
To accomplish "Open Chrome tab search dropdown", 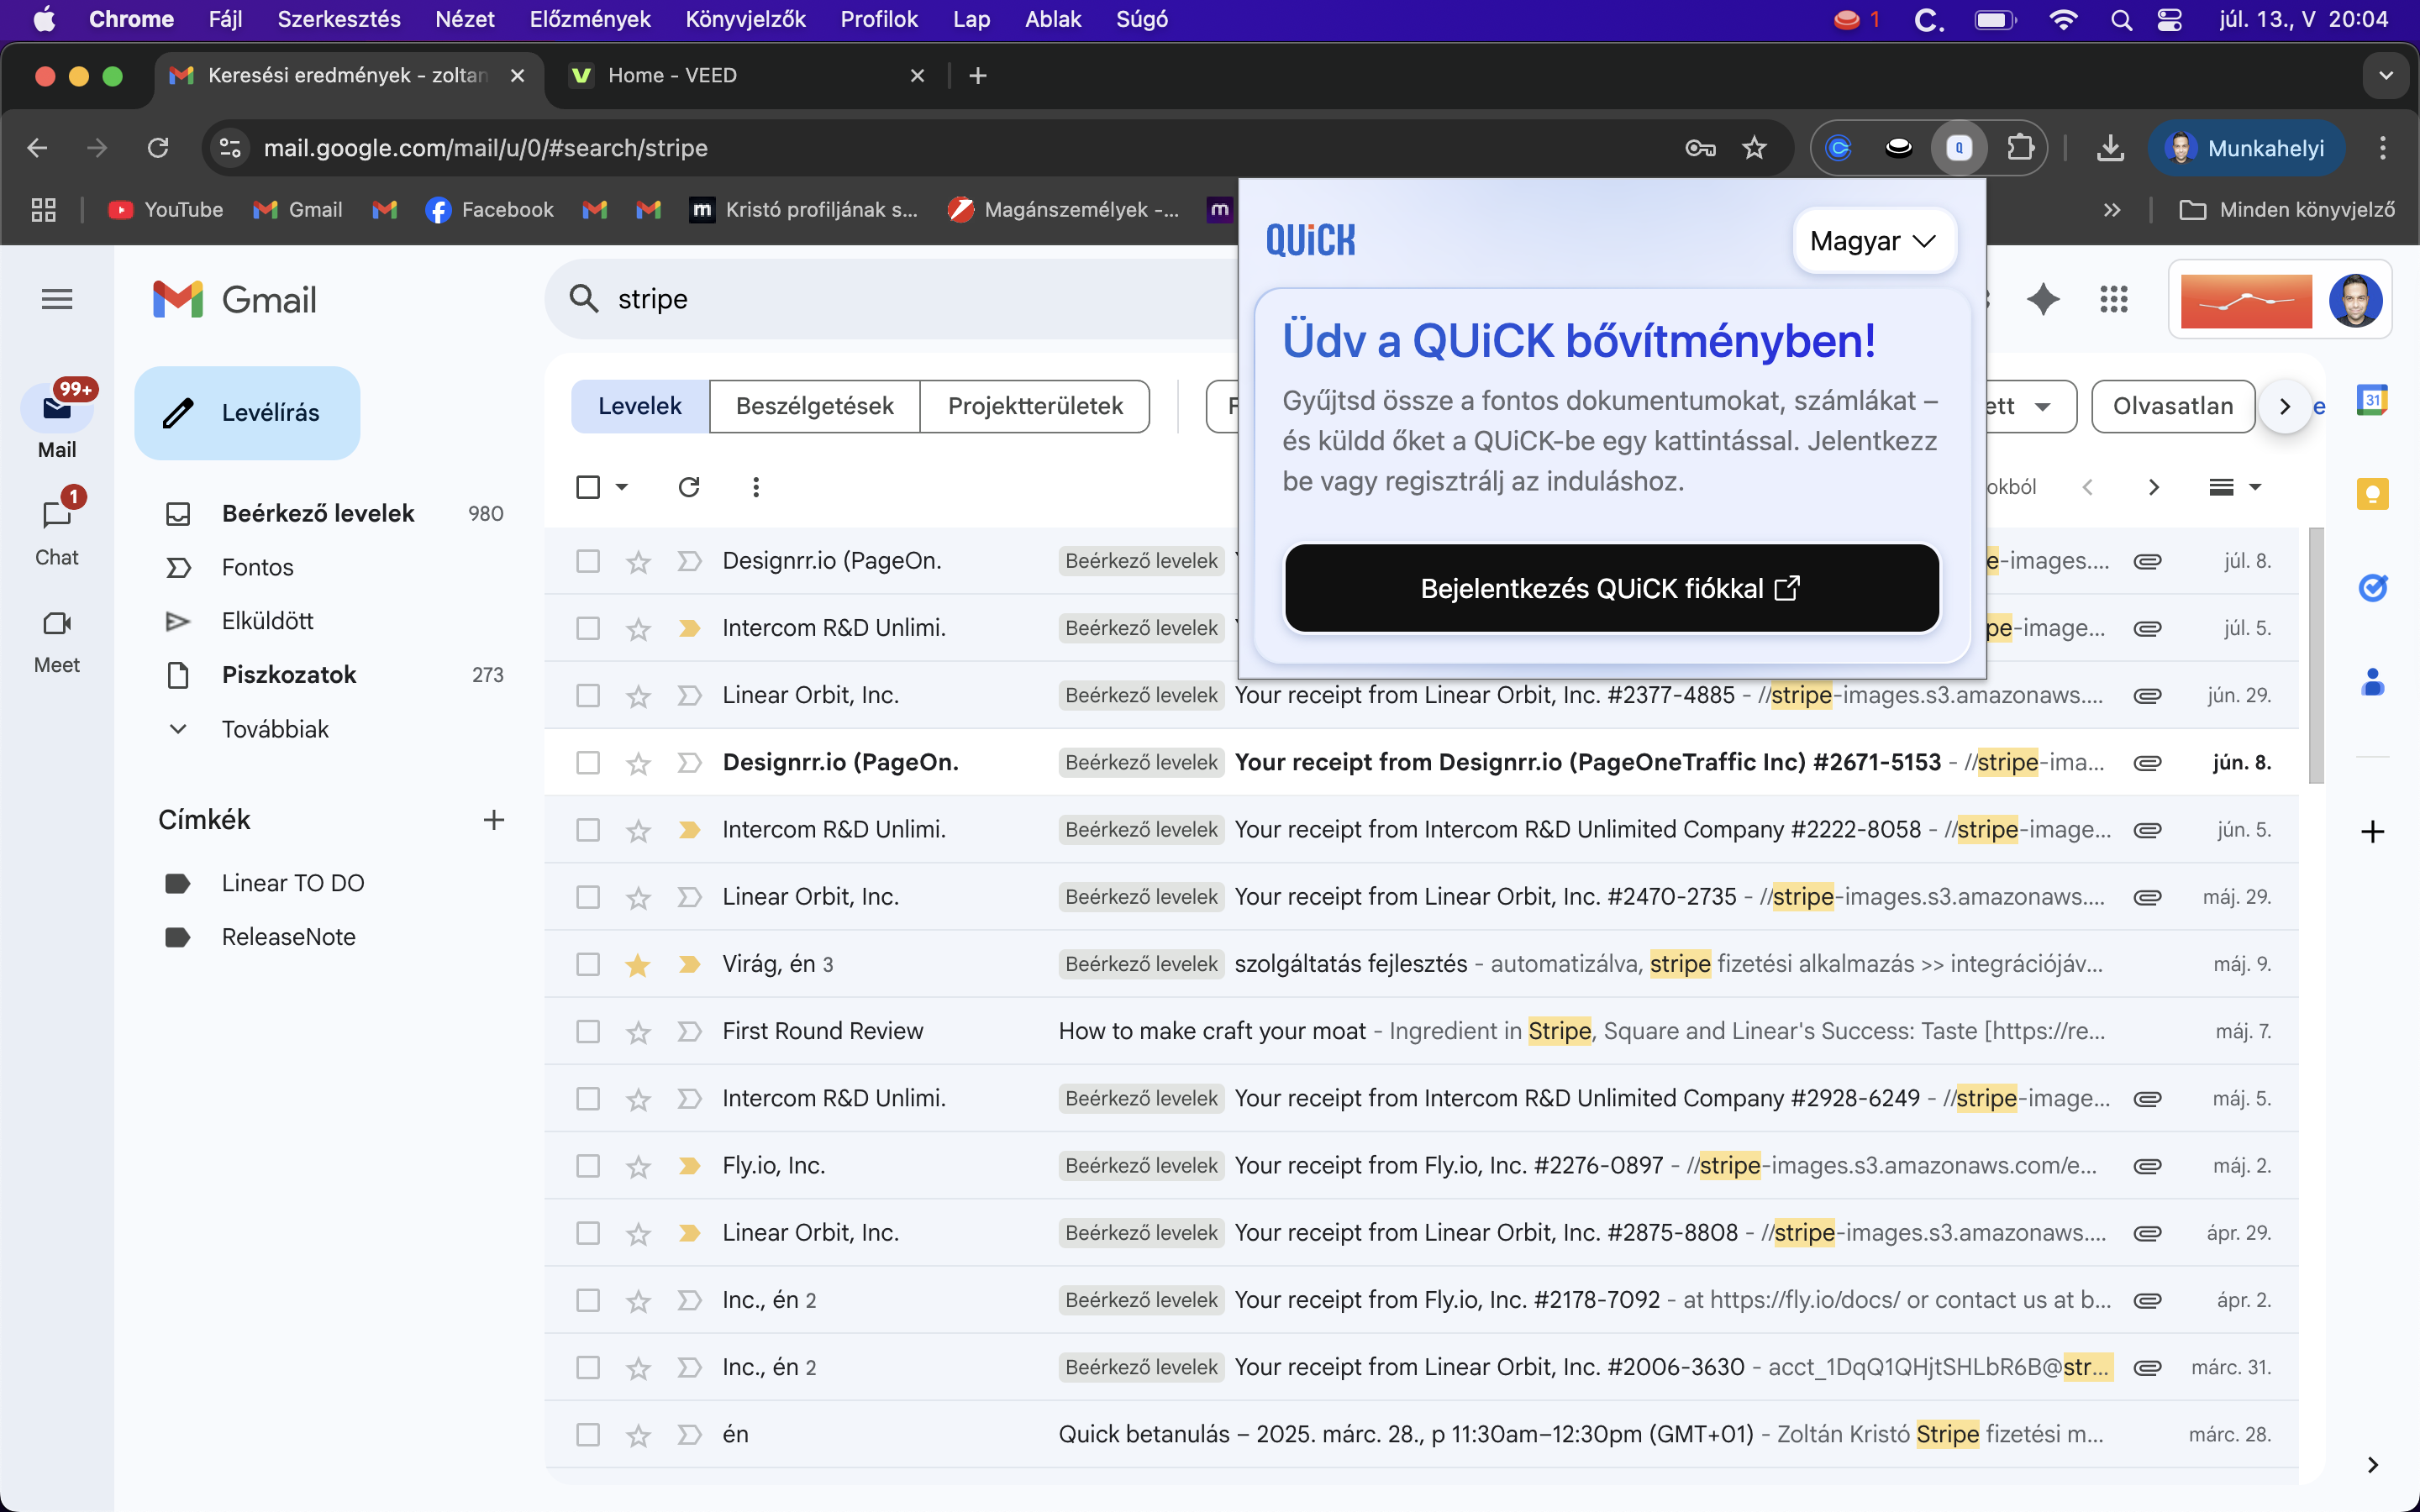I will (2386, 76).
